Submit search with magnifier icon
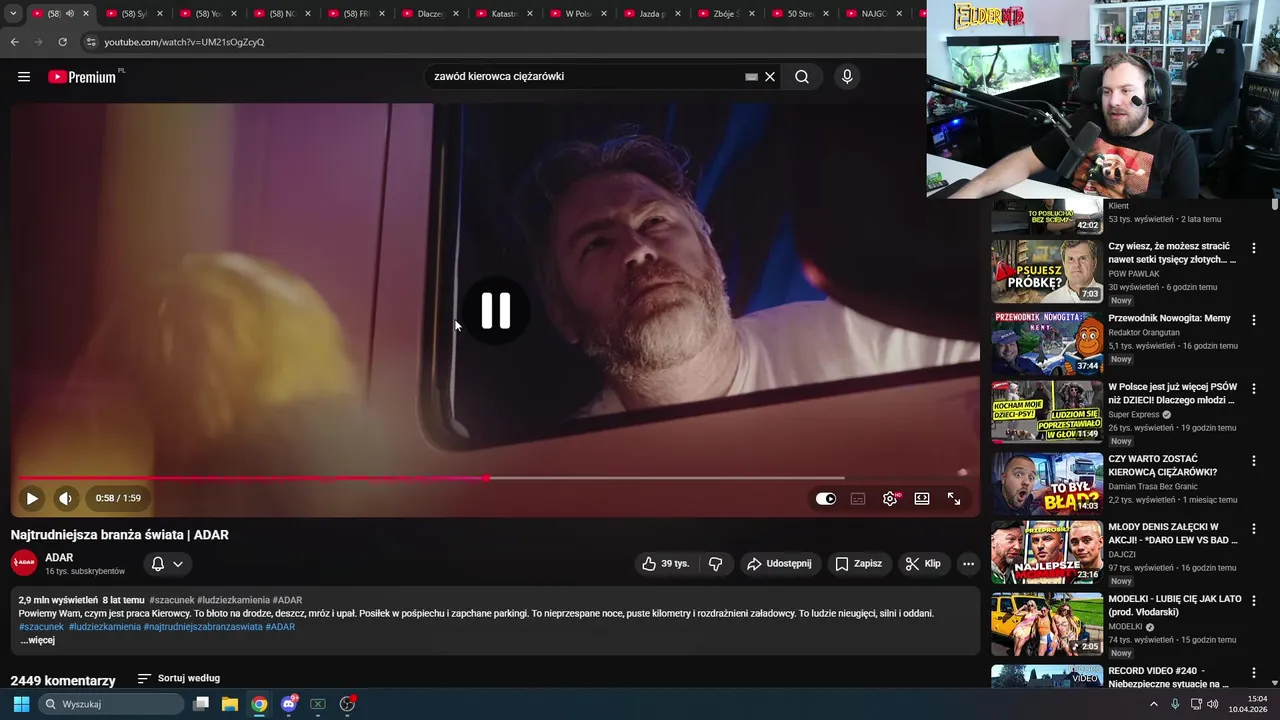The width and height of the screenshot is (1280, 720). [802, 77]
